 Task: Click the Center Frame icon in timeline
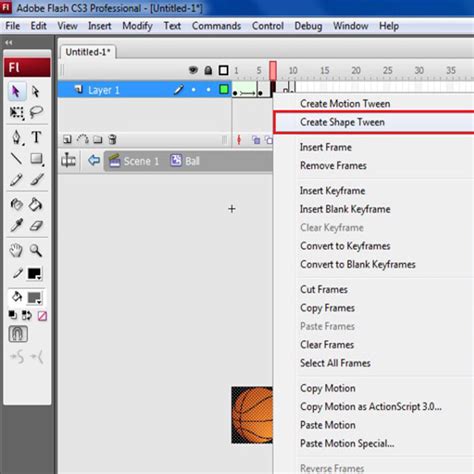239,140
